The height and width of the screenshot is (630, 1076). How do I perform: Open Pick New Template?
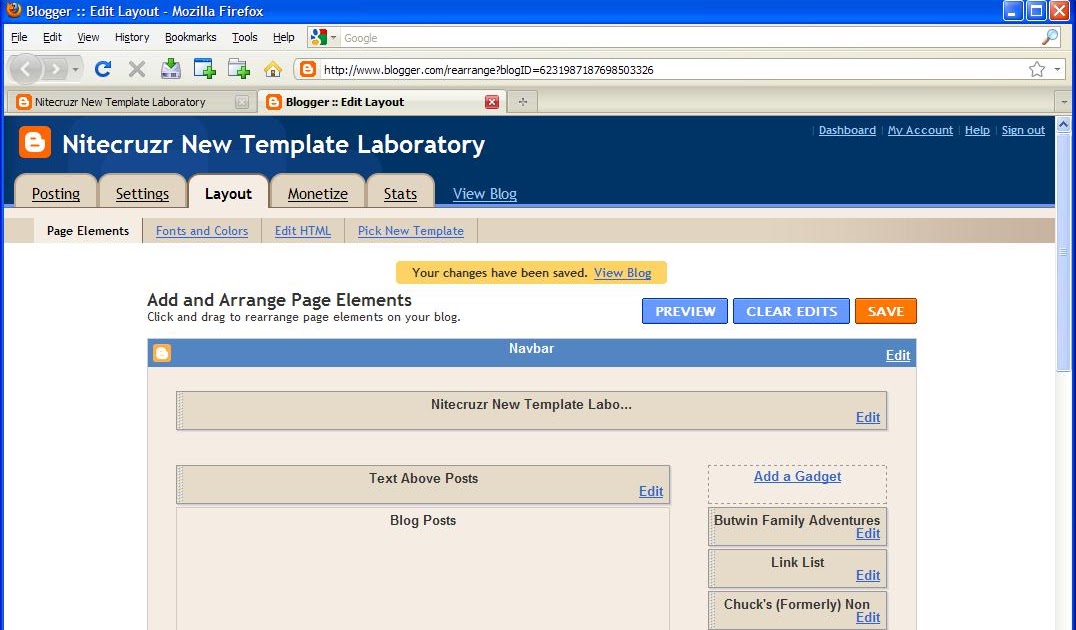pyautogui.click(x=410, y=231)
